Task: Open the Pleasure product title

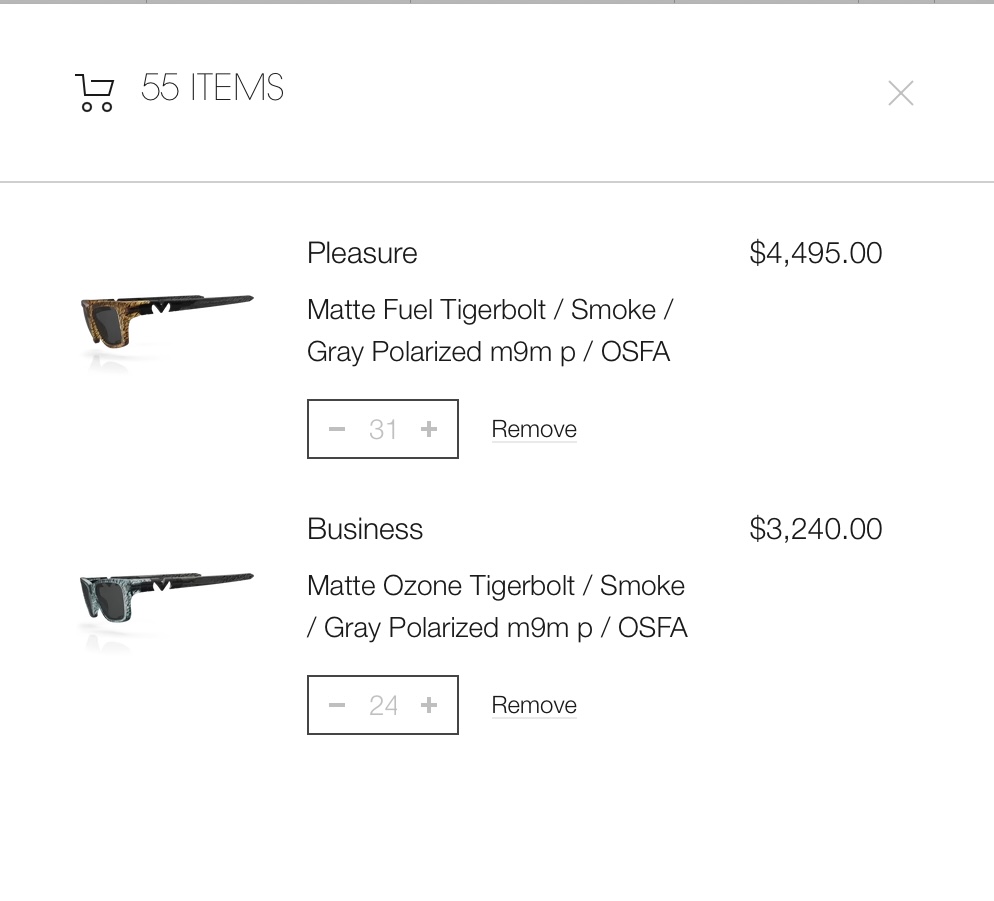Action: pyautogui.click(x=362, y=253)
